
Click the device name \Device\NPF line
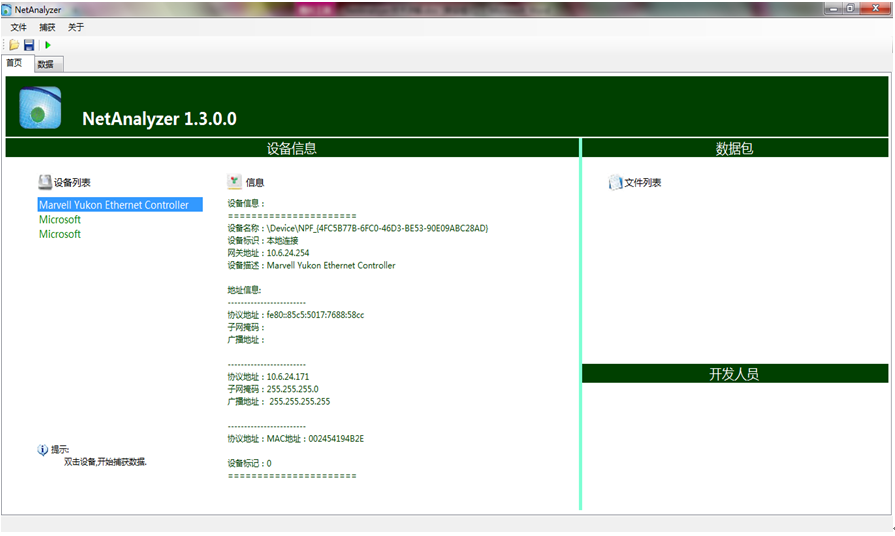[x=358, y=228]
